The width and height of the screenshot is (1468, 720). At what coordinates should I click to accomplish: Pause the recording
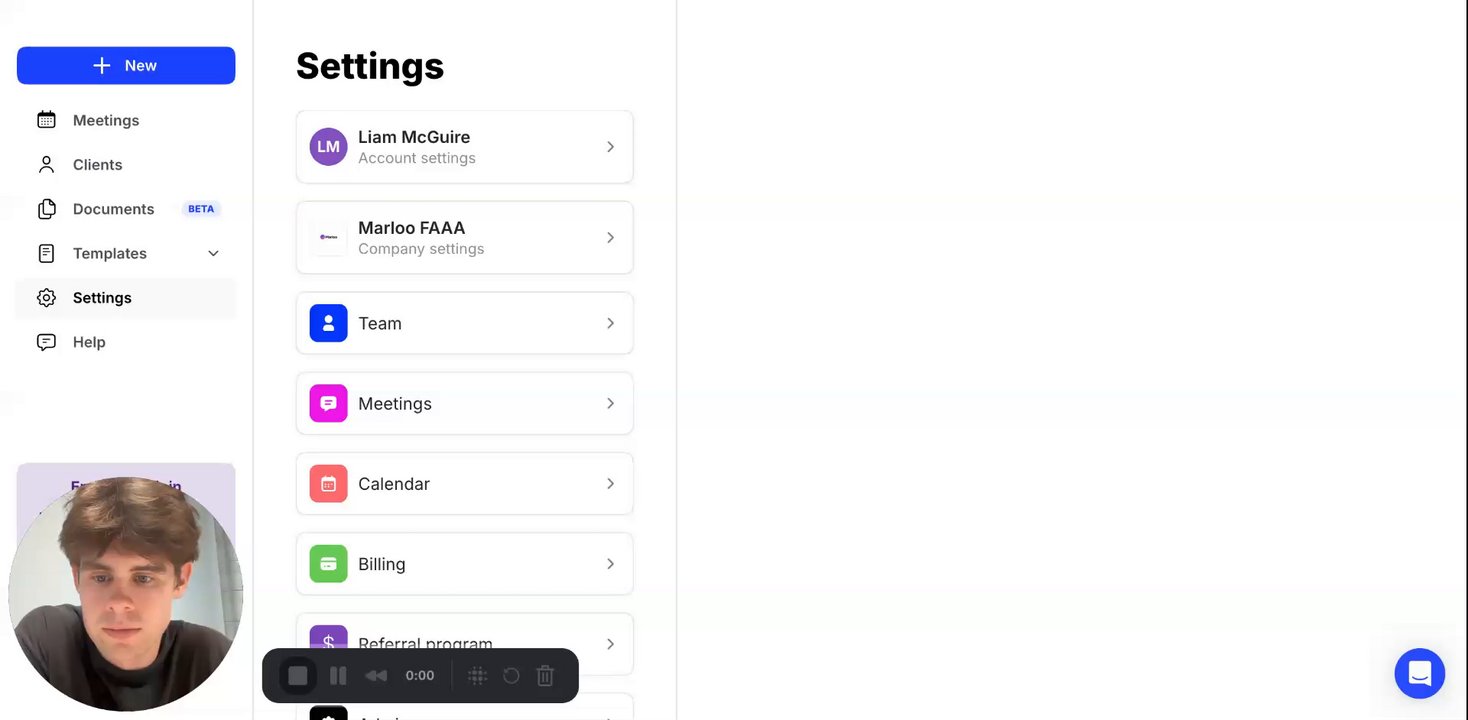(x=338, y=676)
